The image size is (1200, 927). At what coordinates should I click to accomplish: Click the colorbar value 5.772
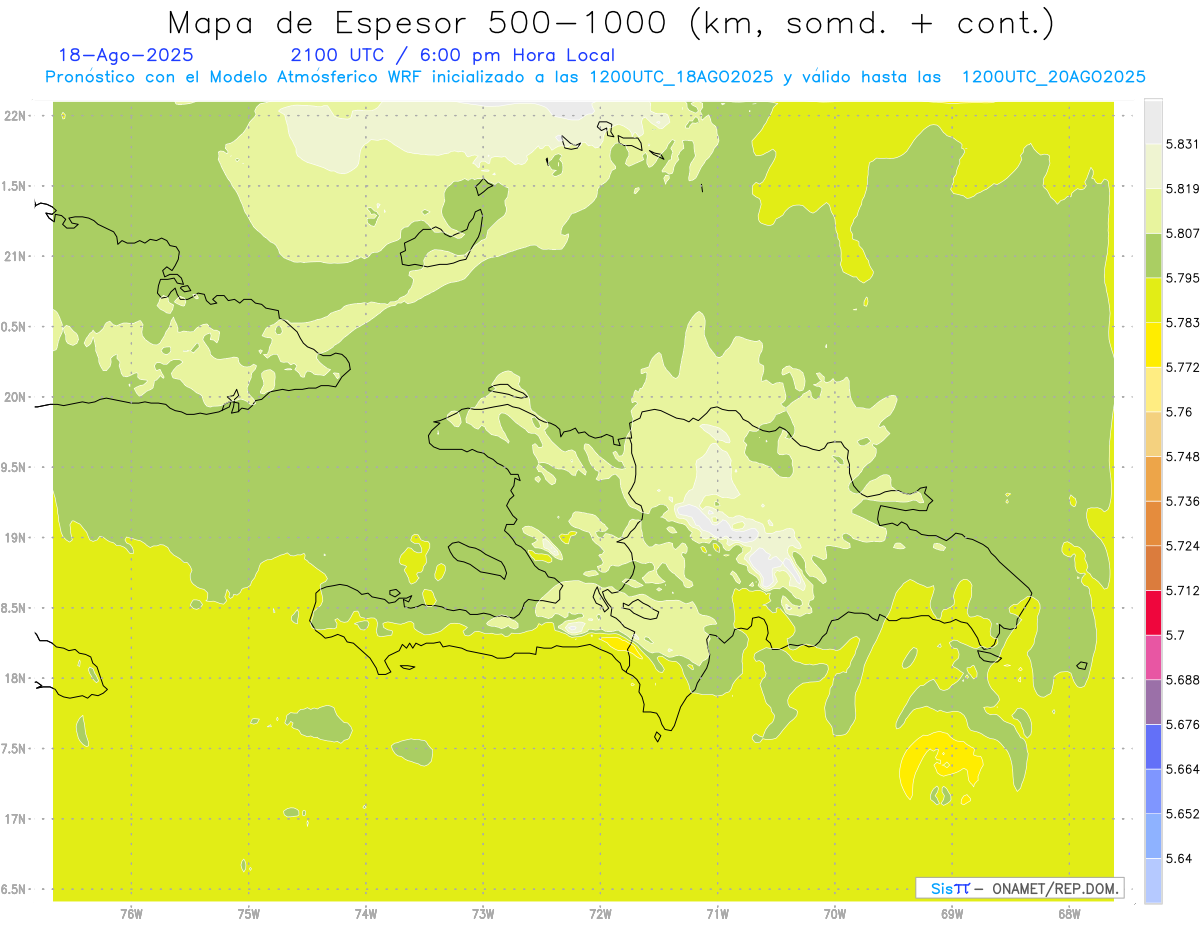[1183, 367]
